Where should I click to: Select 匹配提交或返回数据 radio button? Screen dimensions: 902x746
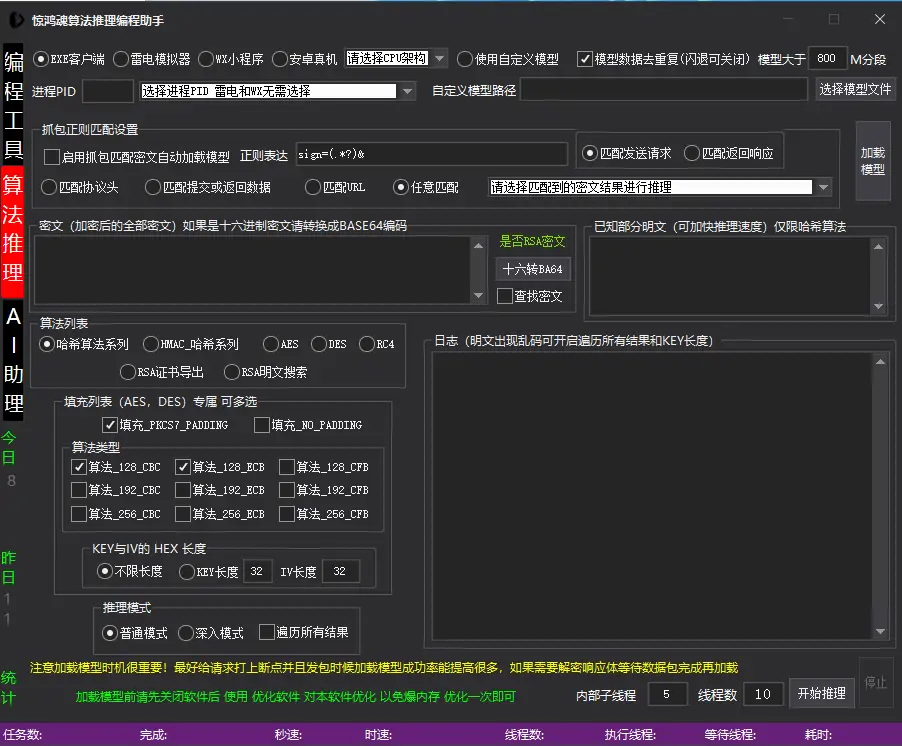click(208, 187)
